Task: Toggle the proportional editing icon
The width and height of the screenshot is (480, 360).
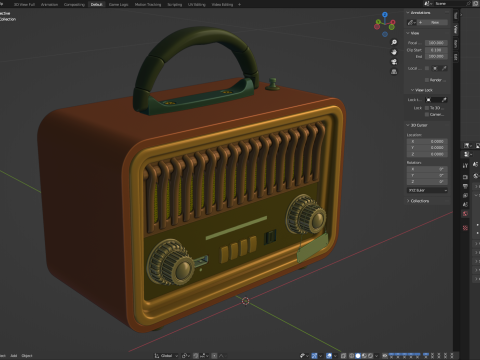Action: click(214, 356)
